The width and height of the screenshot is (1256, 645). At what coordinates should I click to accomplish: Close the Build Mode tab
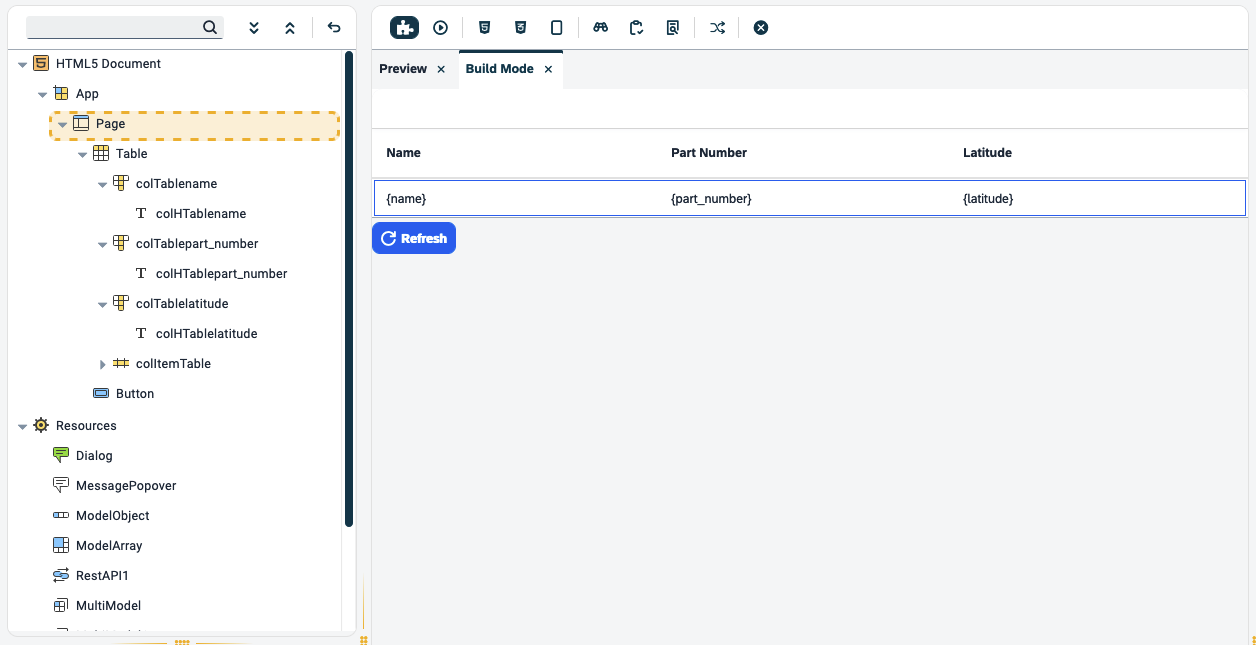coord(548,69)
